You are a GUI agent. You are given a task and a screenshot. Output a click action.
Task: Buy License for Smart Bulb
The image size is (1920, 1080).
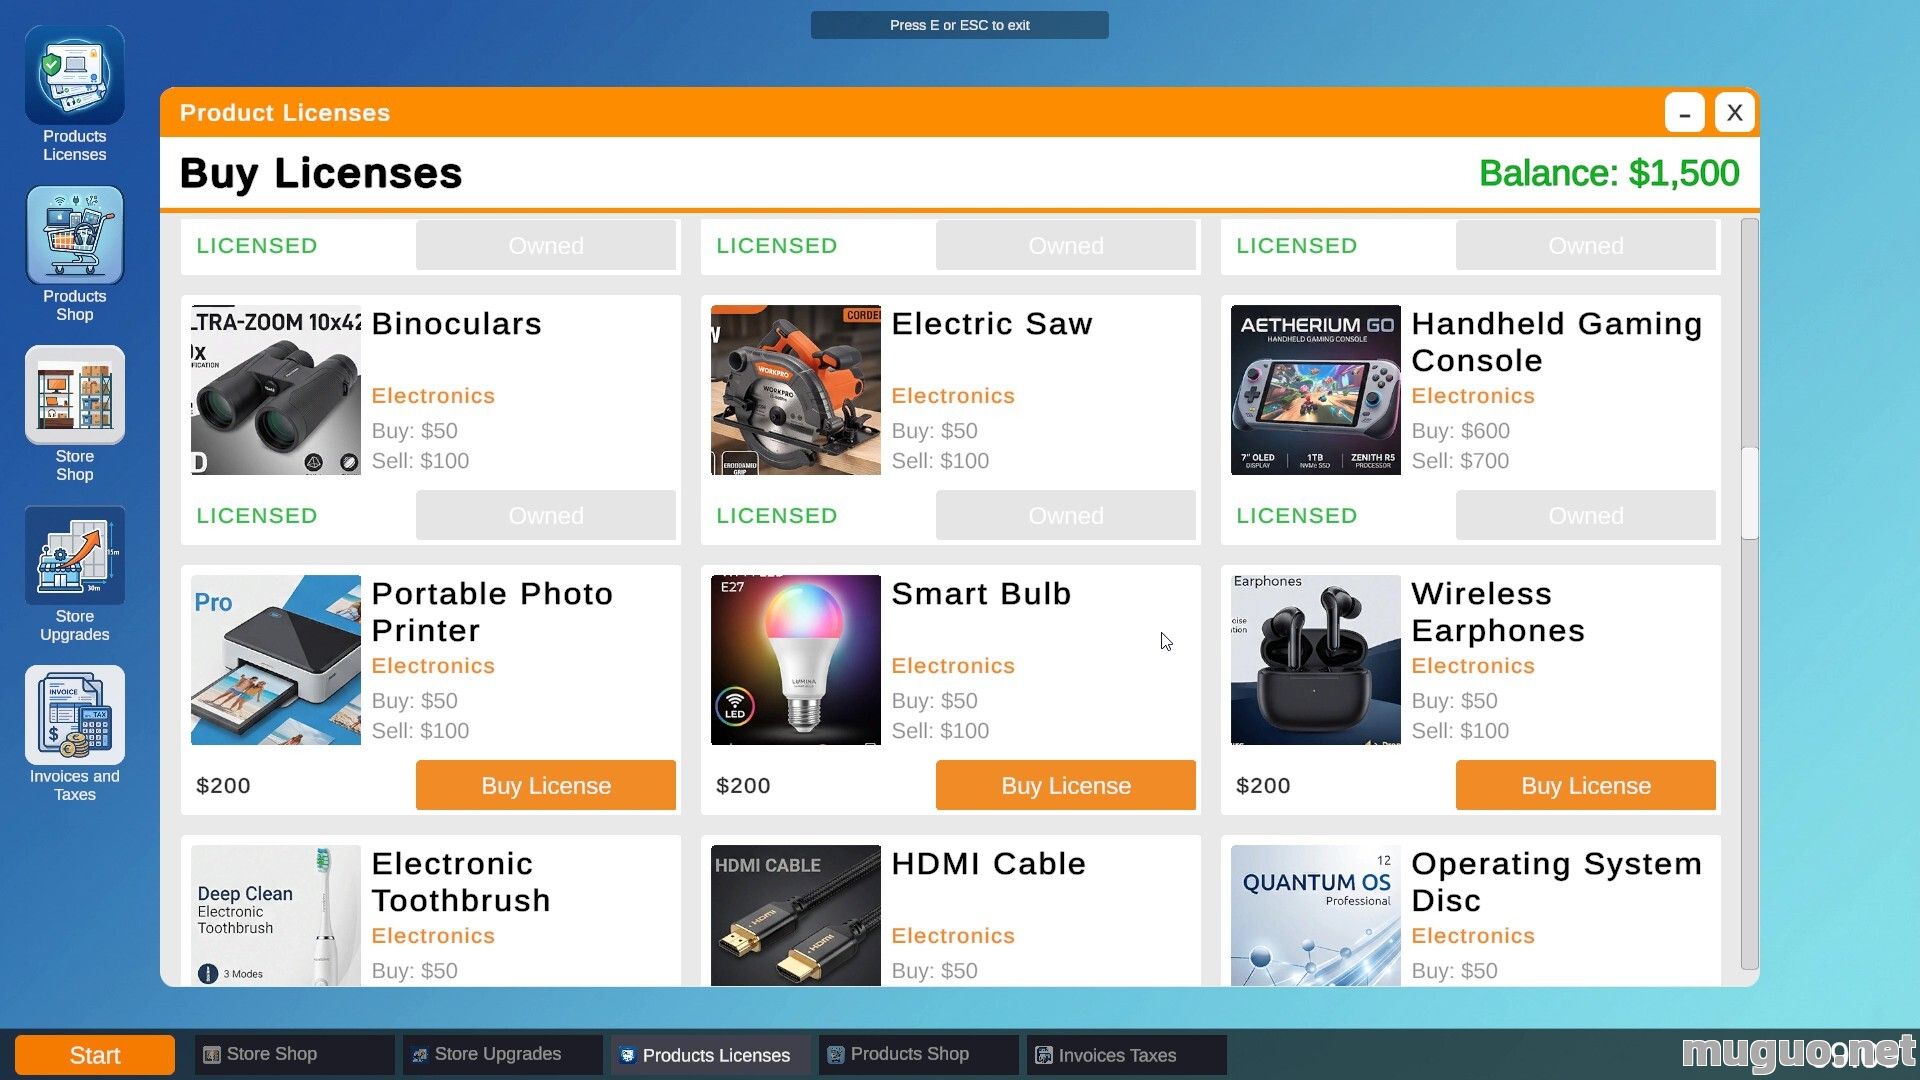coord(1066,785)
